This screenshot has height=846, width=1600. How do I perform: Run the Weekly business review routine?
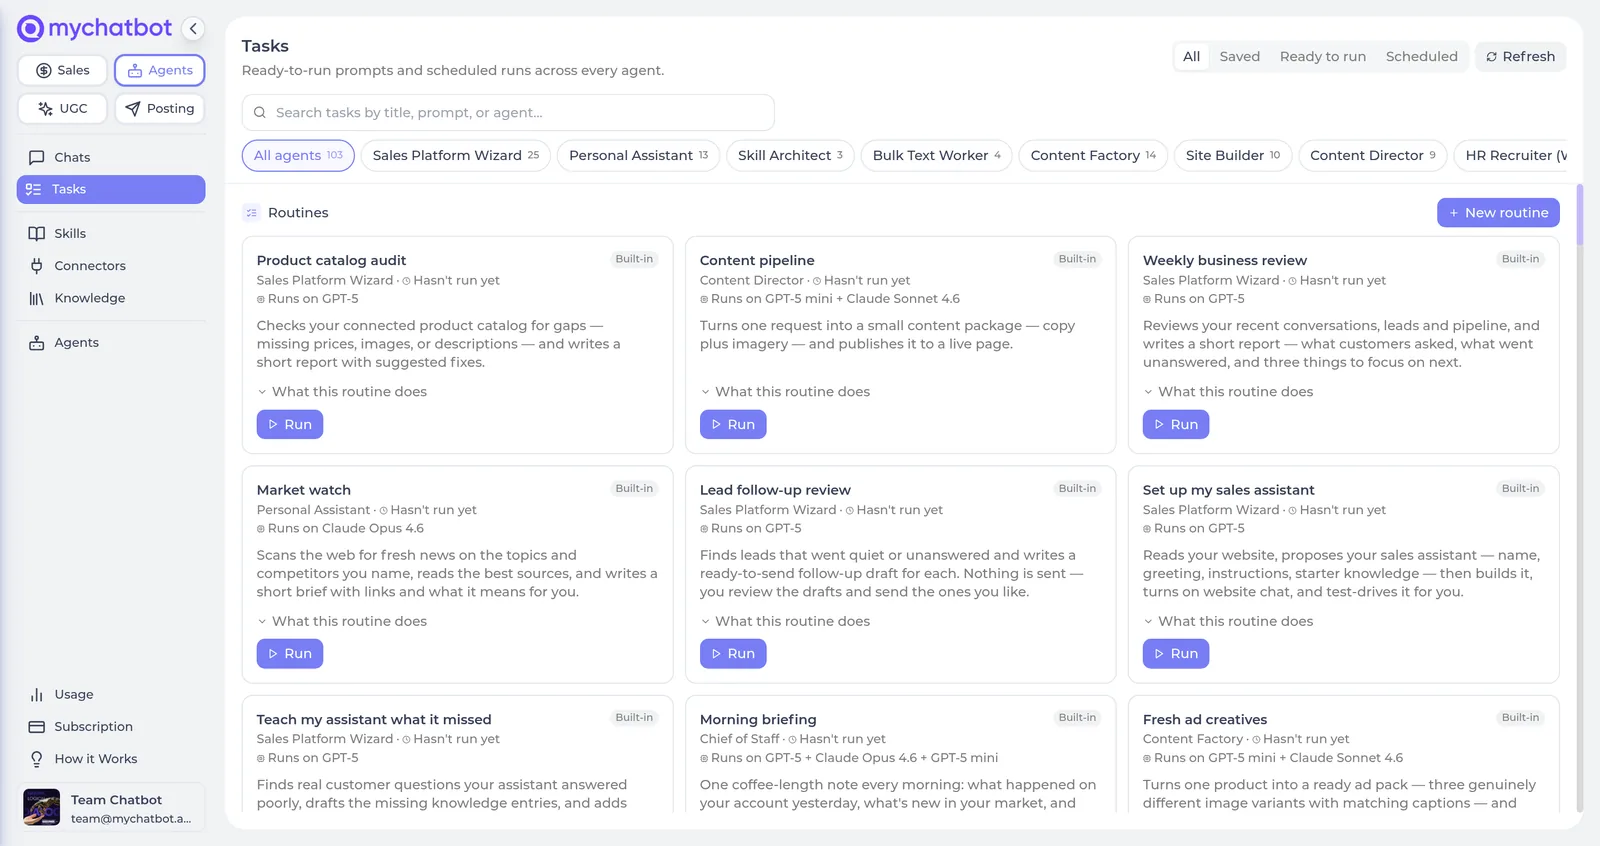click(1176, 424)
